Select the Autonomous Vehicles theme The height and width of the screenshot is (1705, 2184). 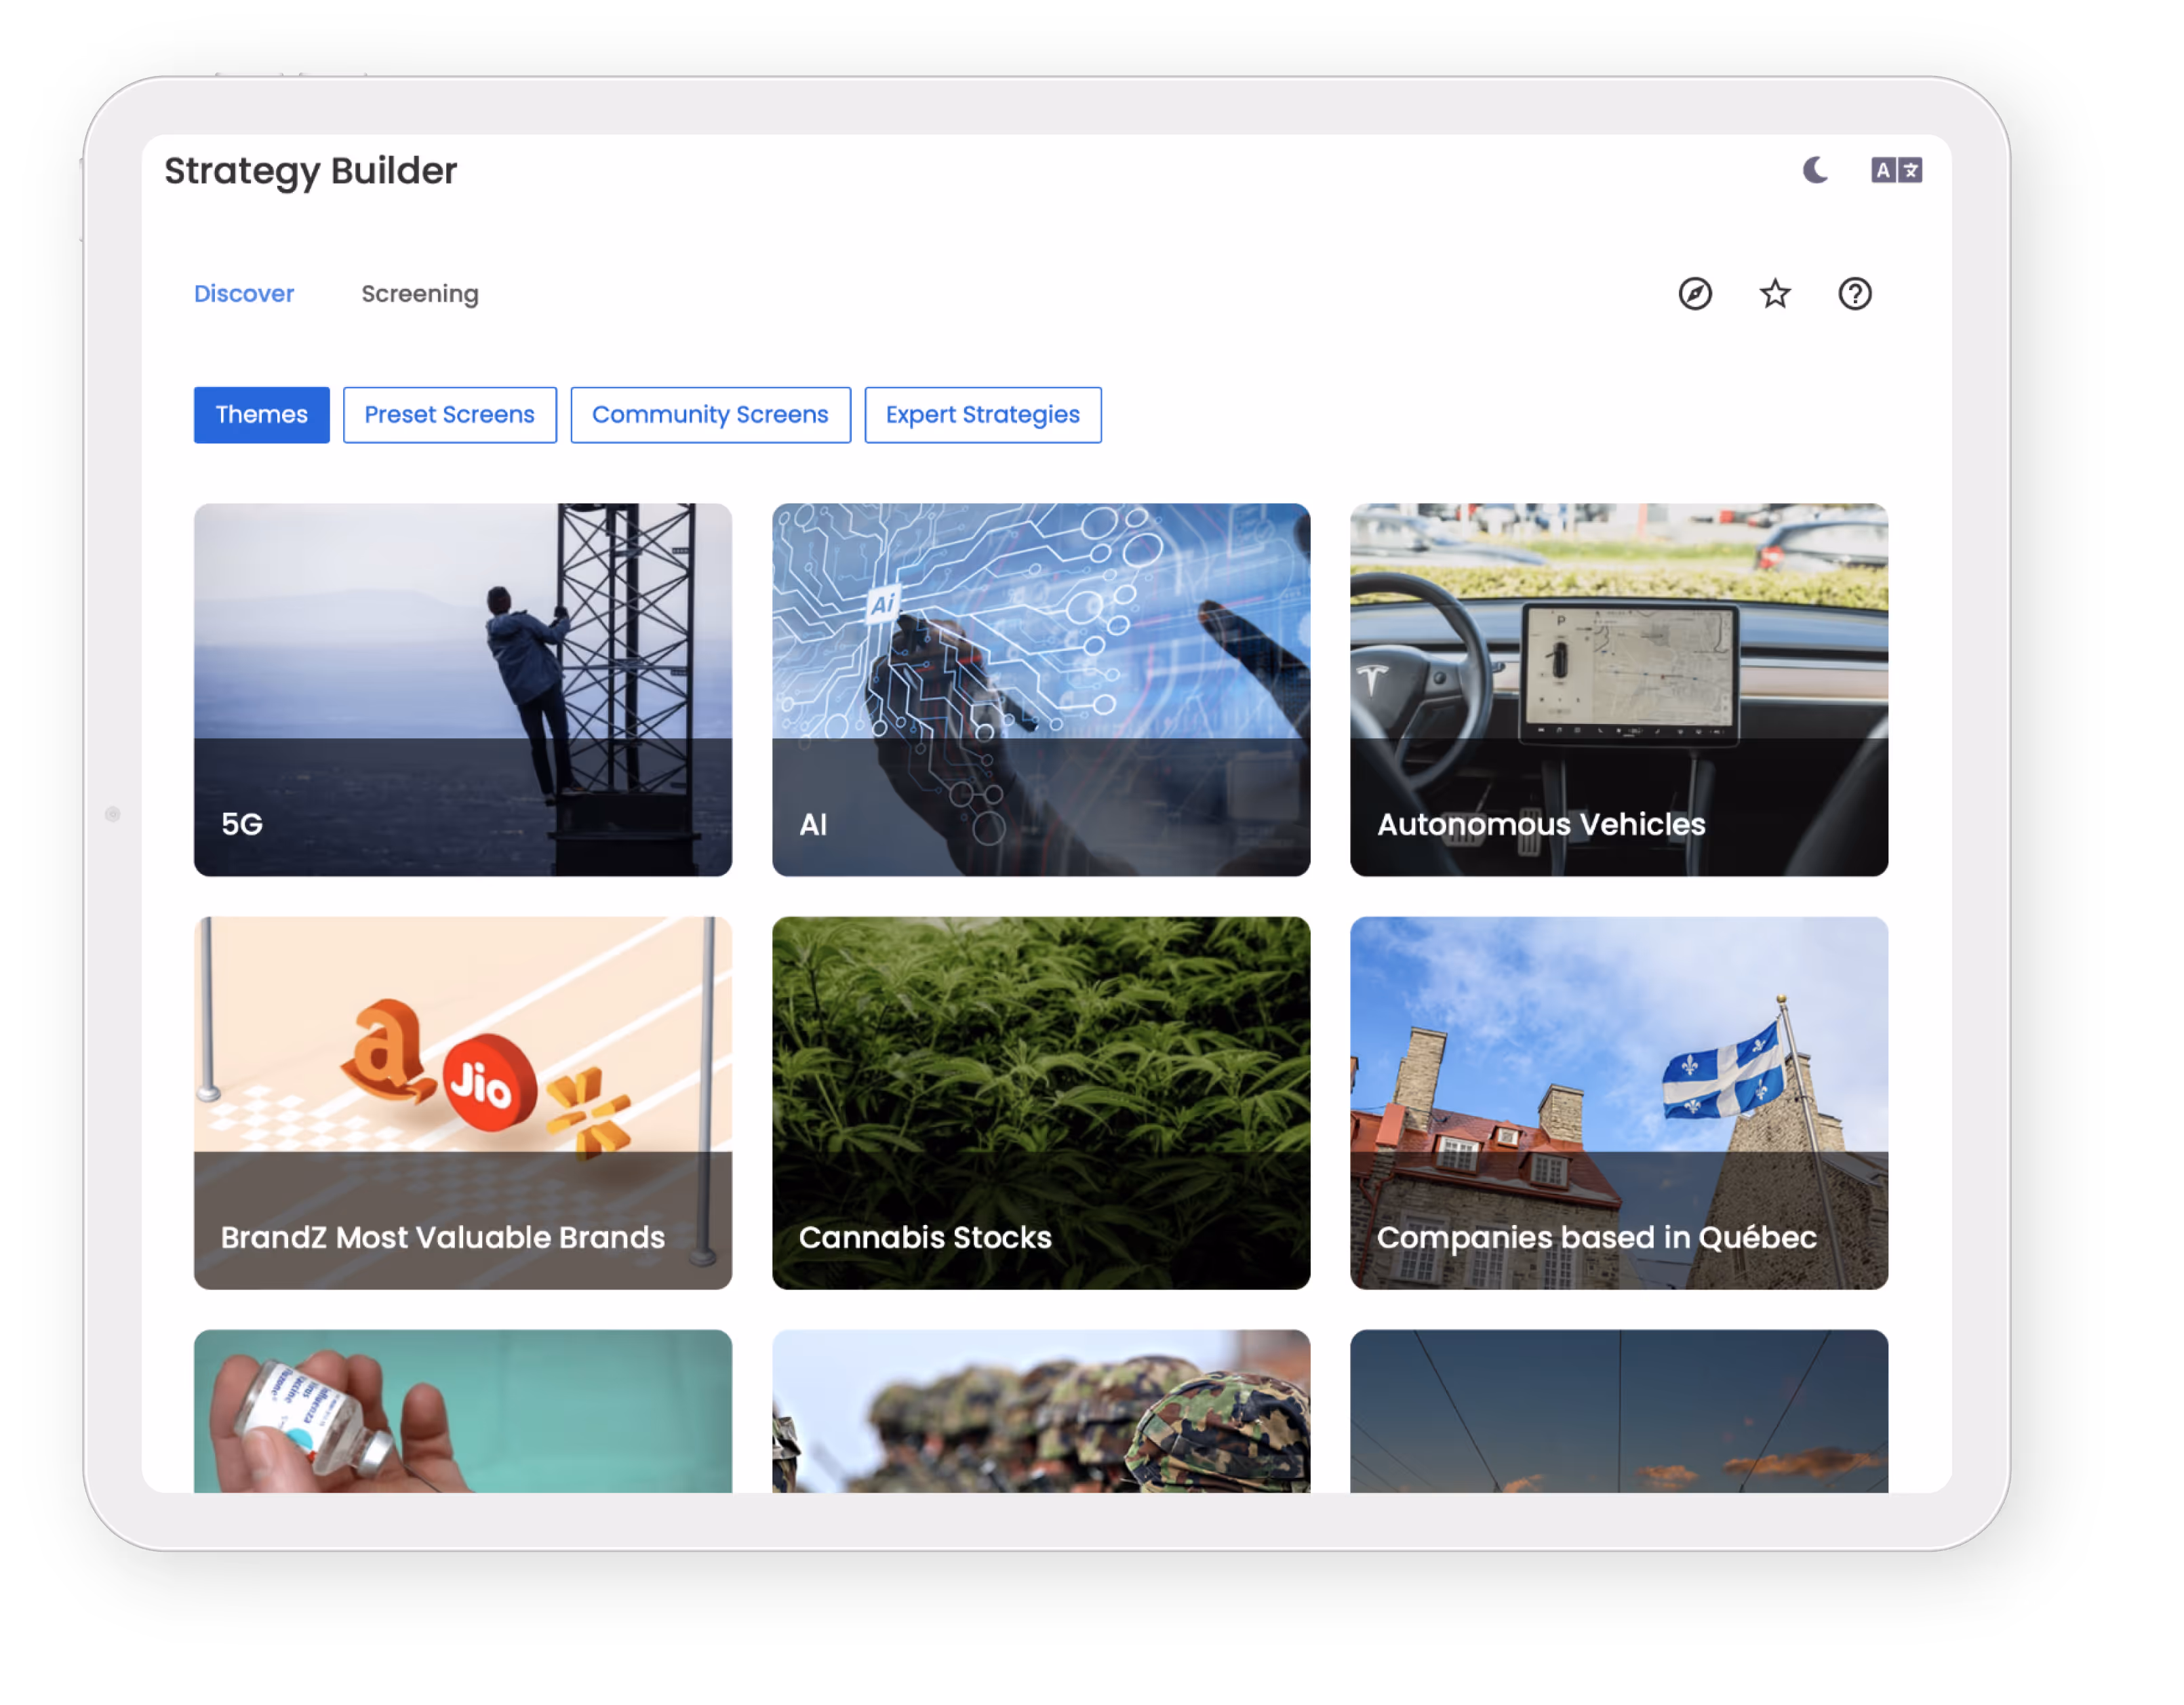1619,690
